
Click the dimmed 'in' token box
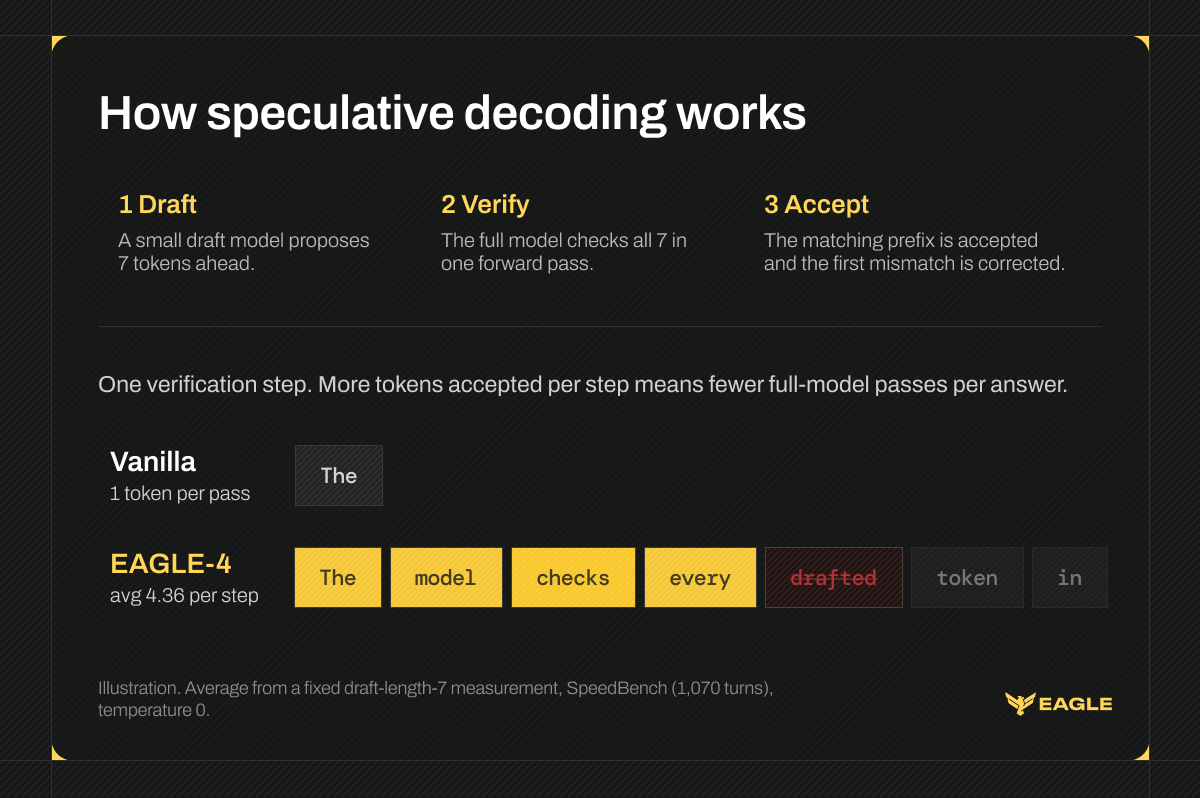[x=1070, y=577]
